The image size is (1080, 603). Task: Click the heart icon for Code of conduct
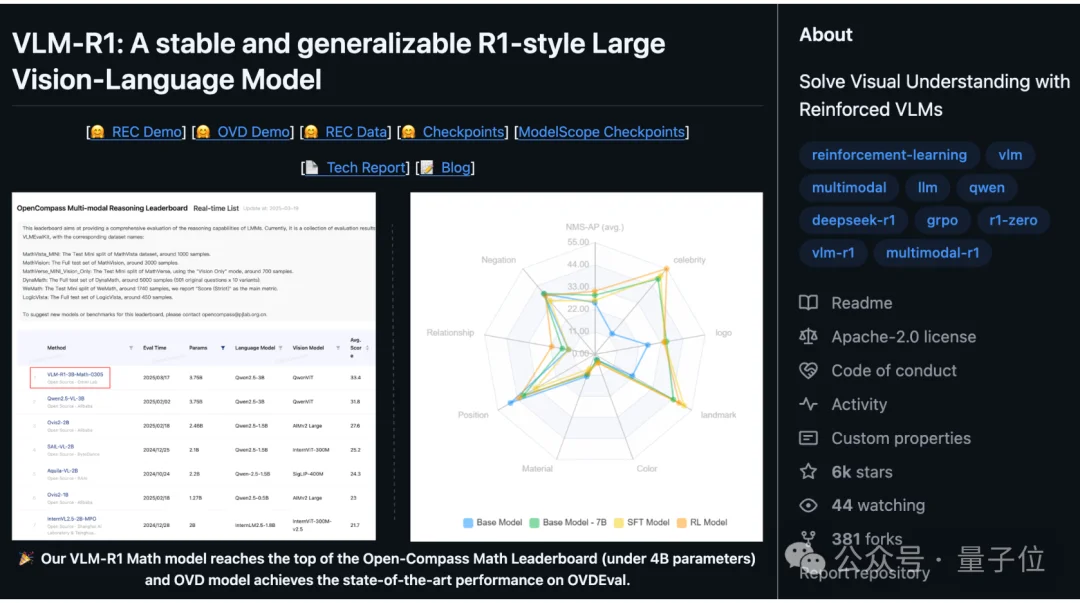pos(808,370)
